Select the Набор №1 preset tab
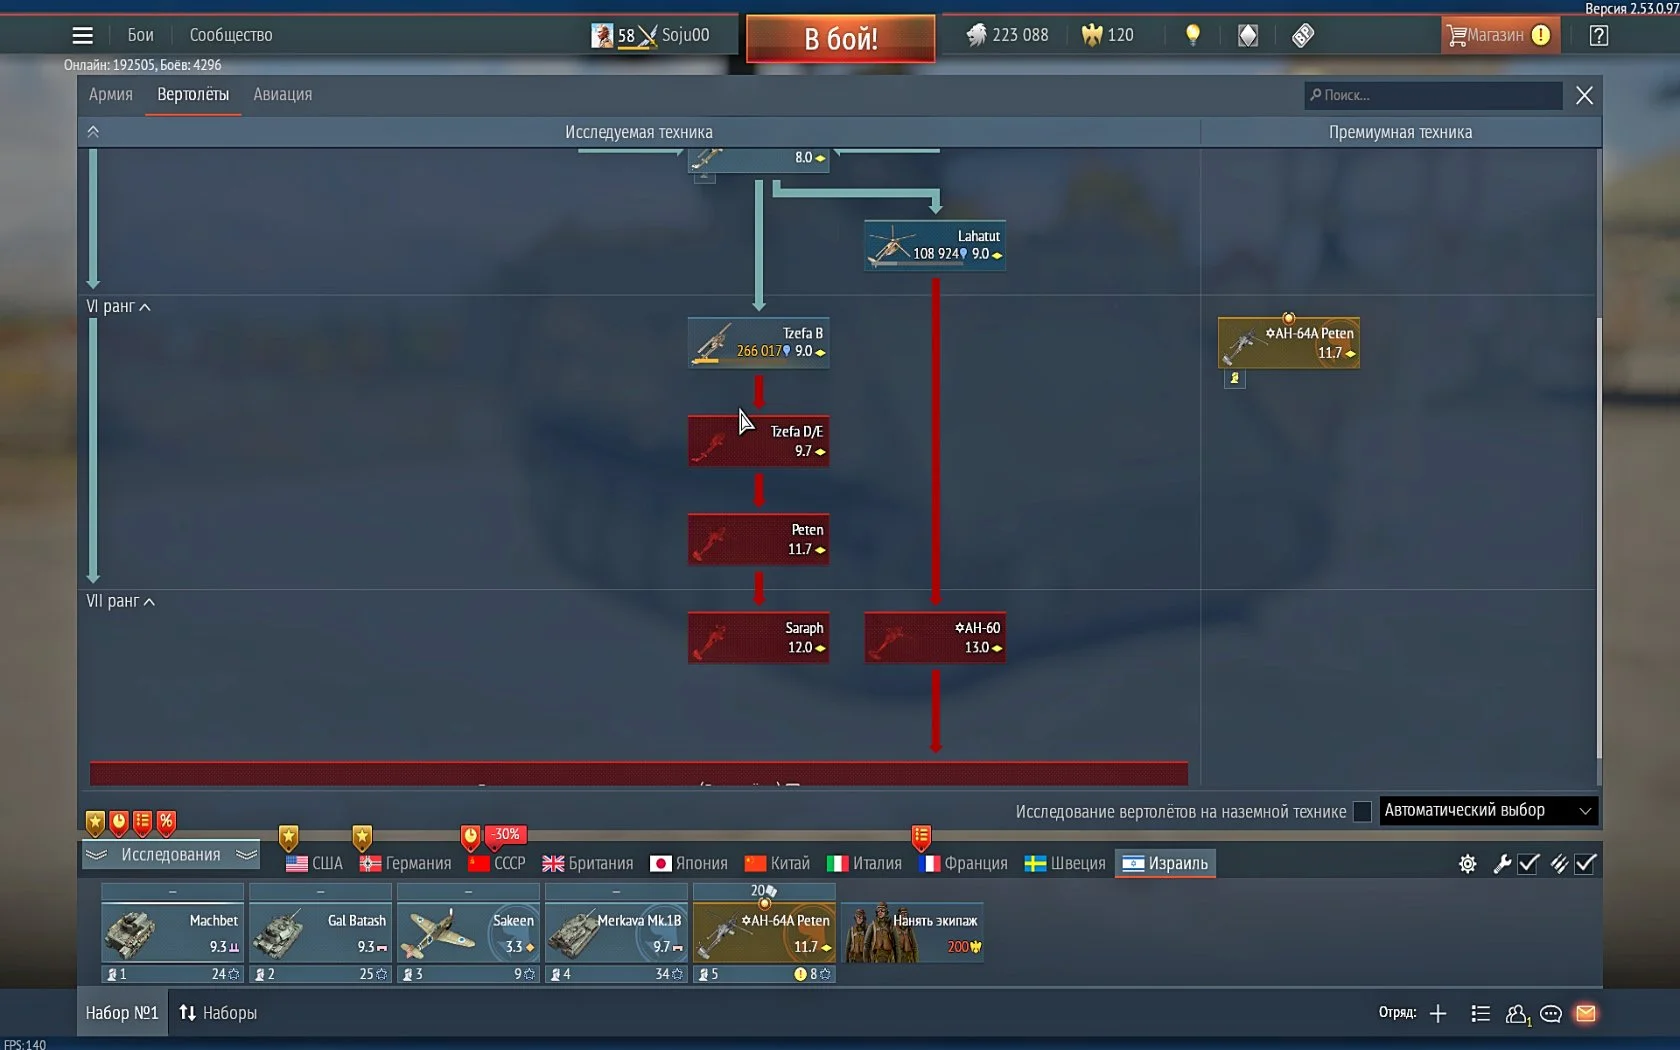This screenshot has width=1680, height=1050. coord(122,1013)
